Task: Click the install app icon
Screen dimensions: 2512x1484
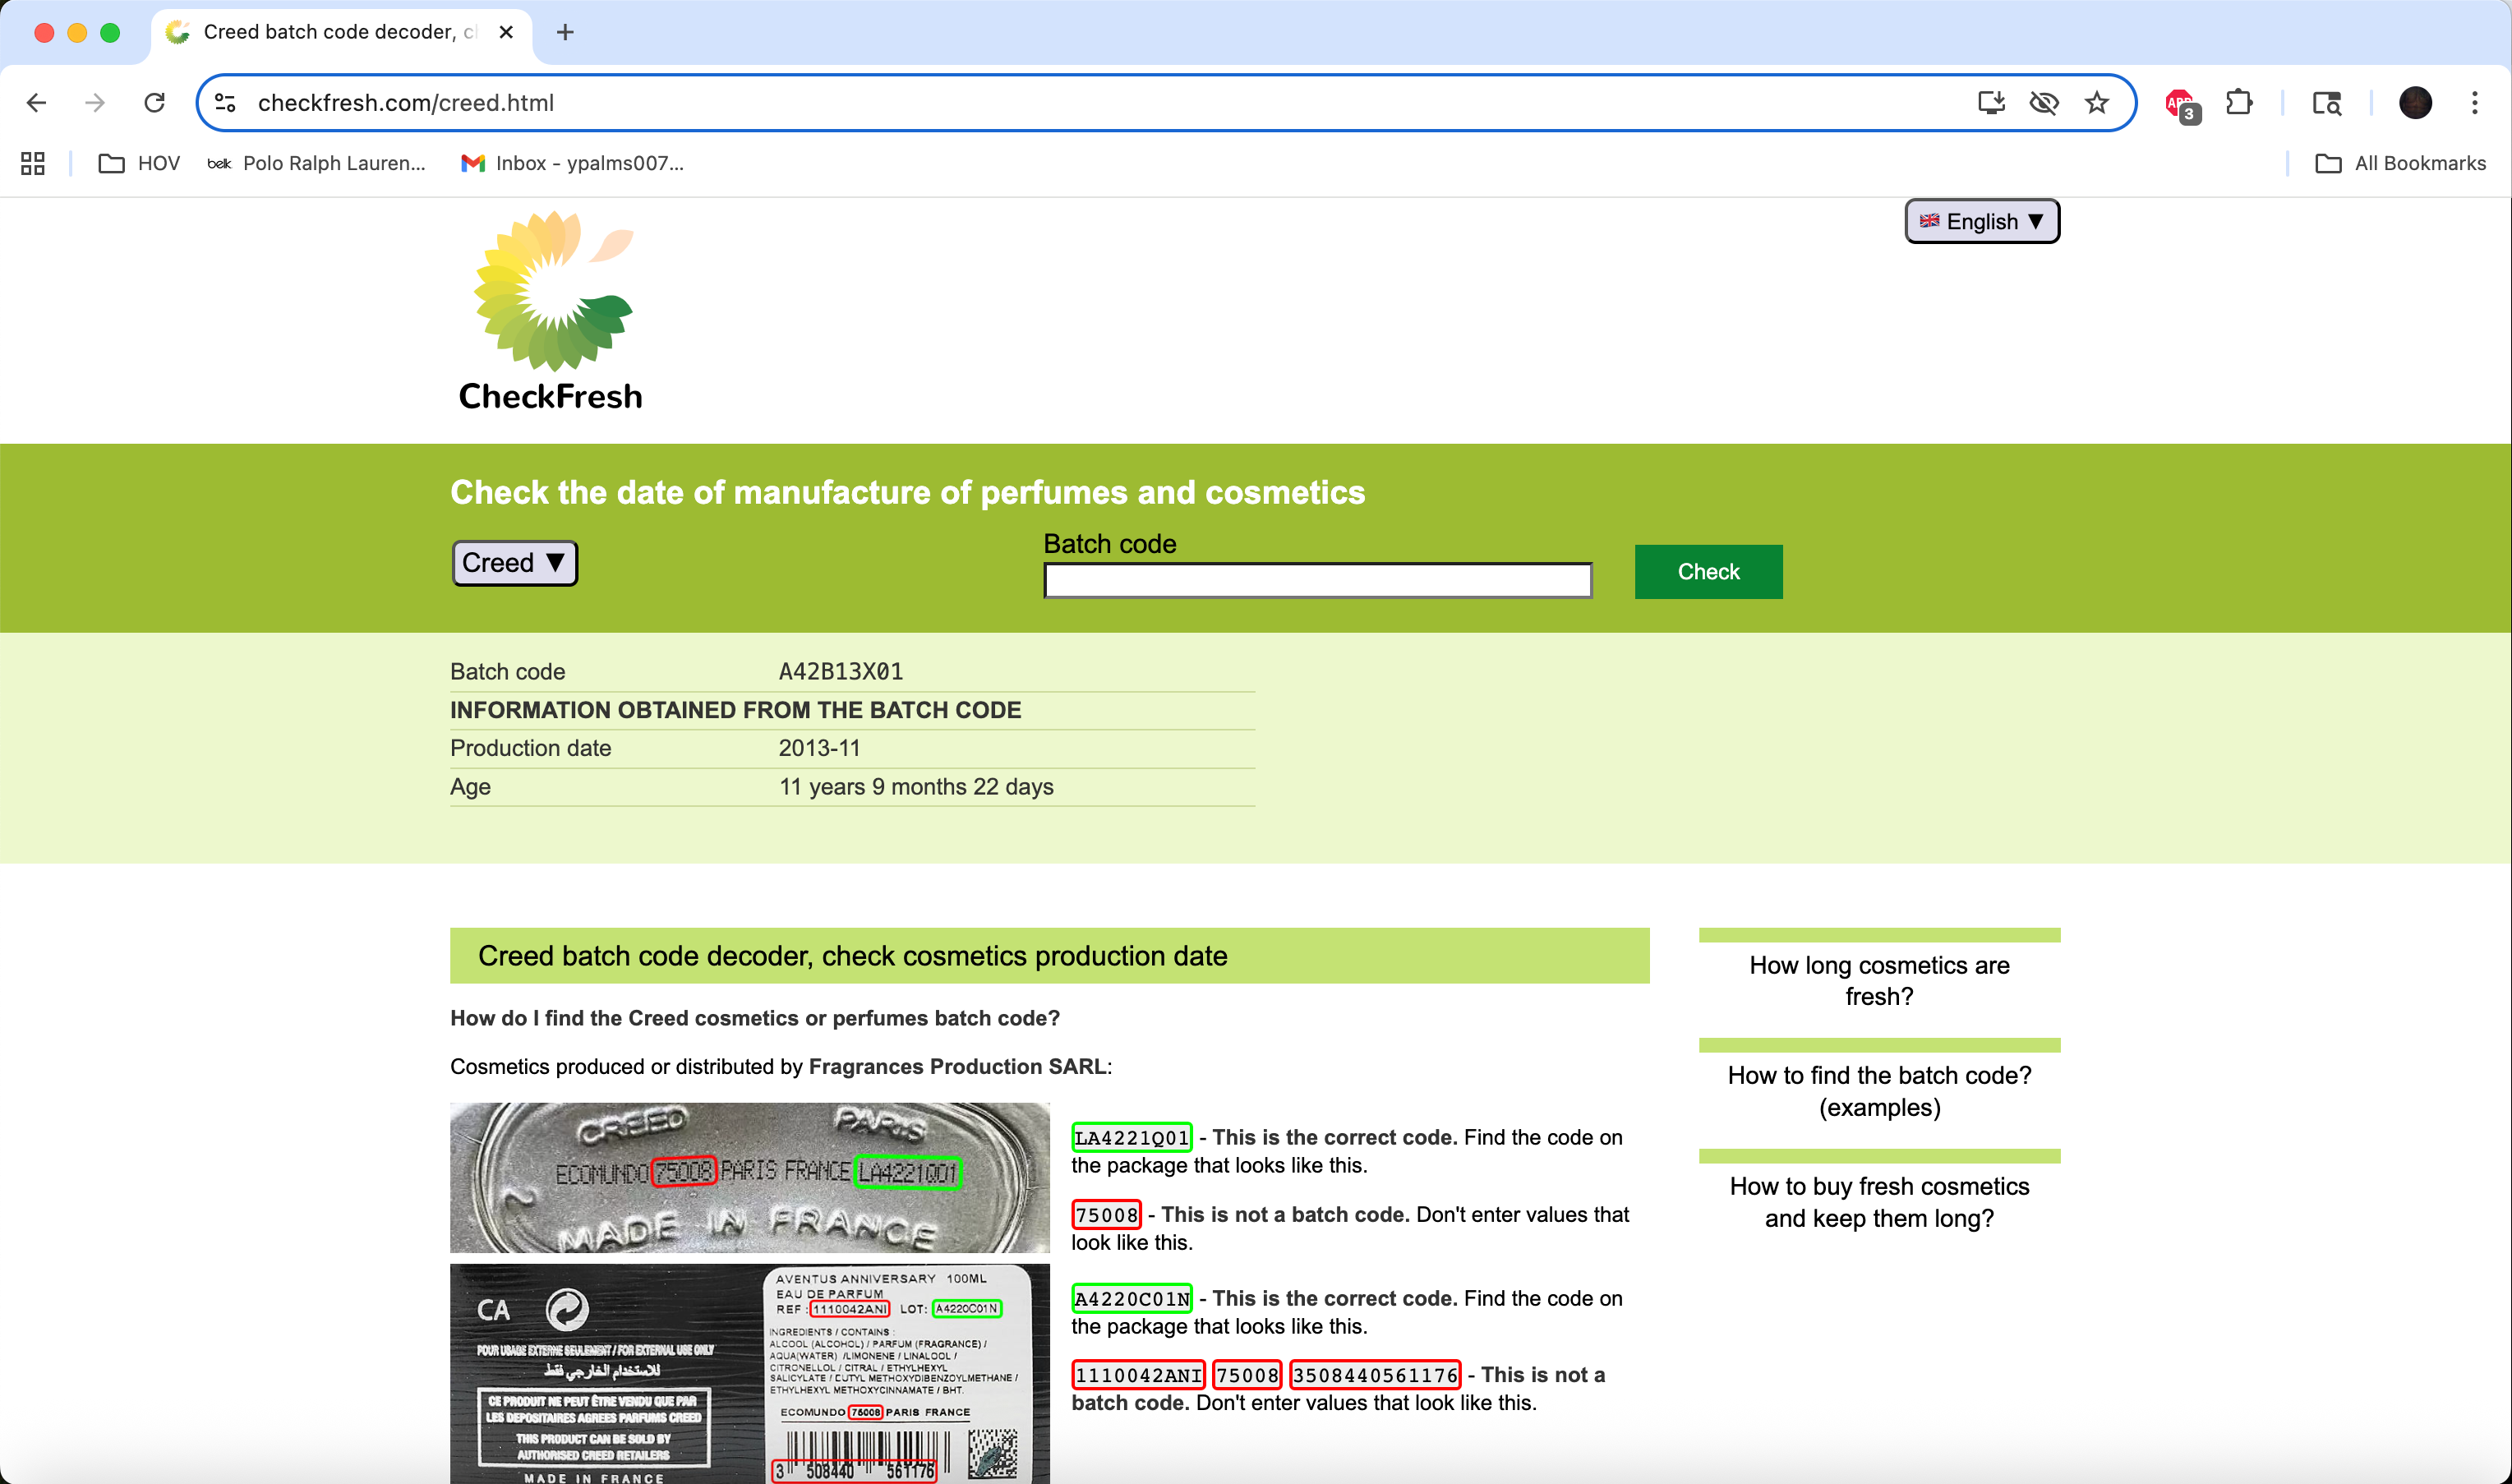Action: 1990,103
